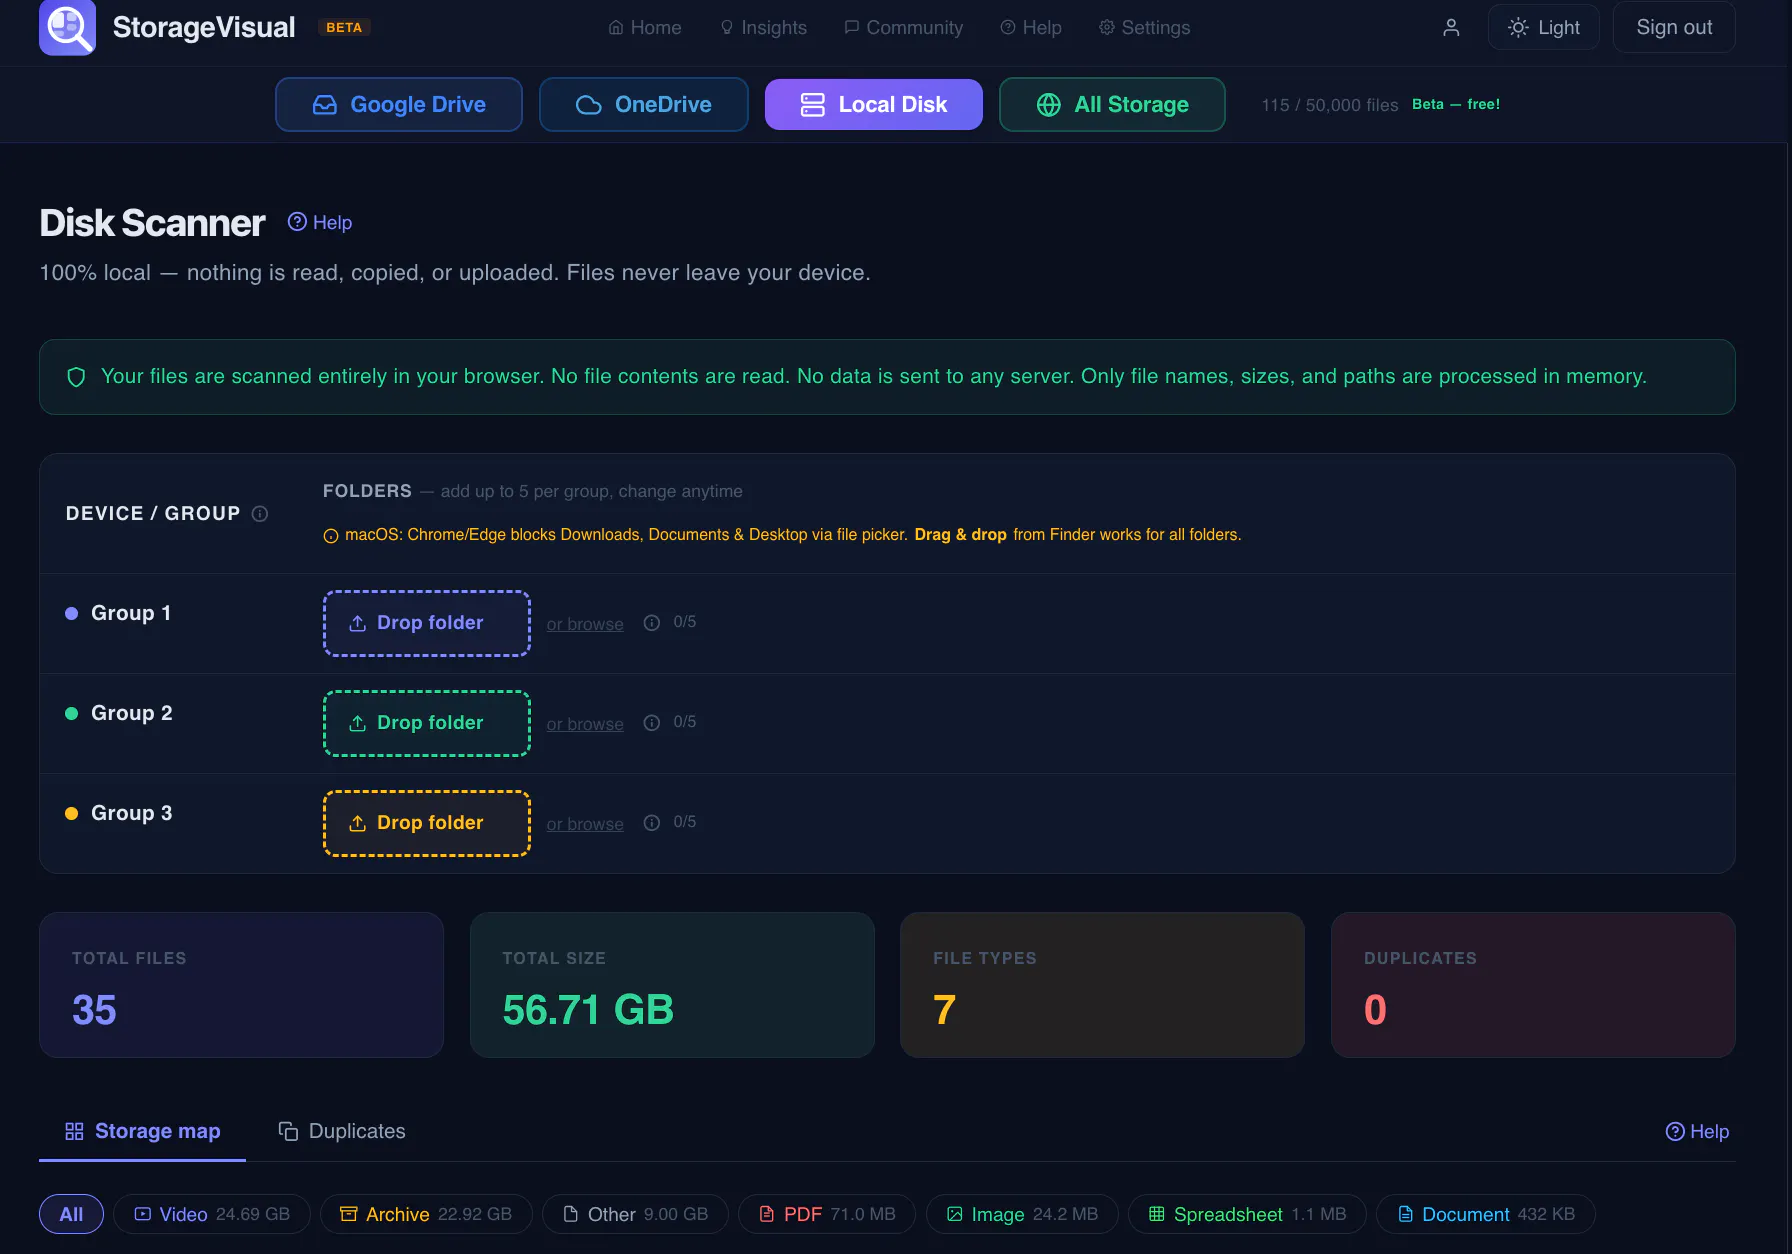Filter by Video 24.69 GB
This screenshot has width=1792, height=1254.
click(212, 1214)
